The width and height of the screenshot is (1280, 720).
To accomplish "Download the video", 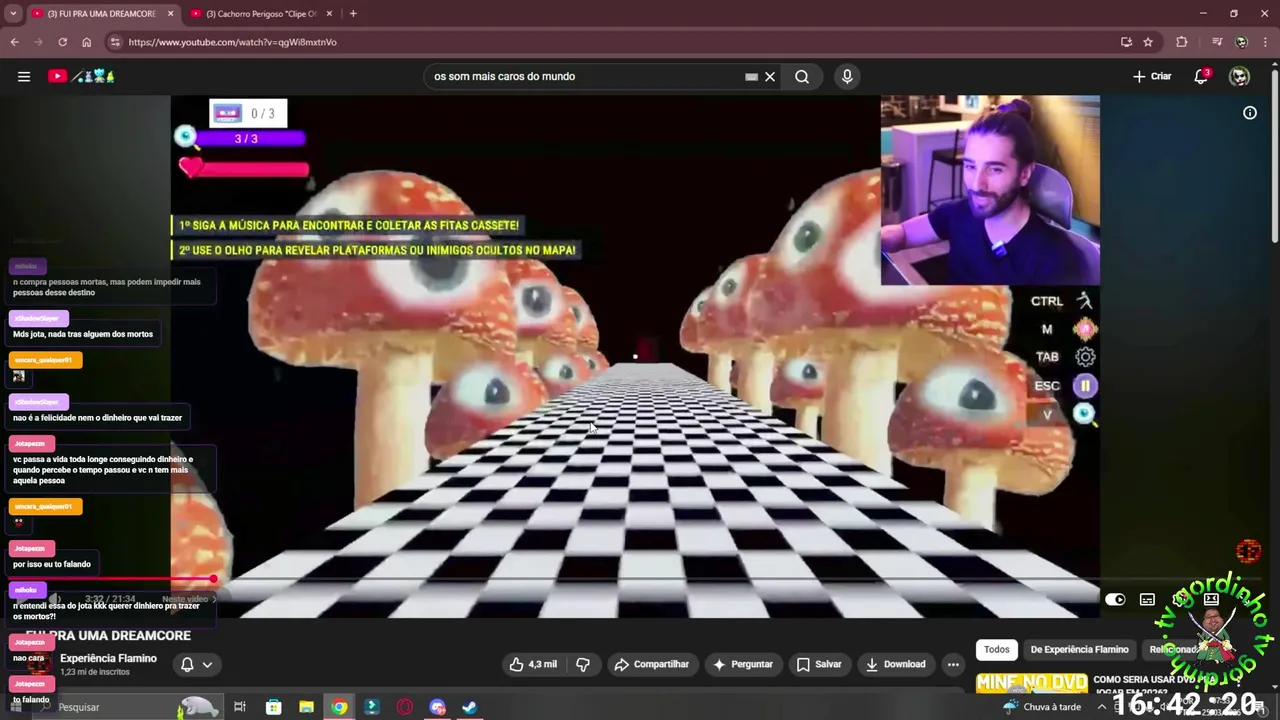I will coord(896,664).
